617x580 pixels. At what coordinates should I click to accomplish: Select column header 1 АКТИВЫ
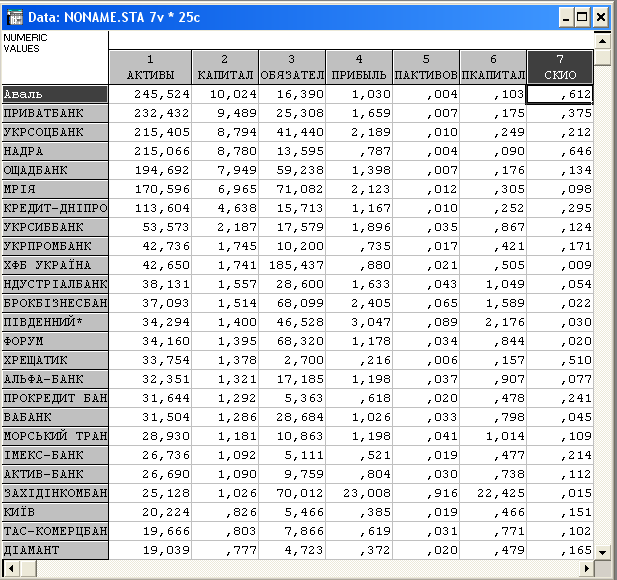click(x=150, y=68)
